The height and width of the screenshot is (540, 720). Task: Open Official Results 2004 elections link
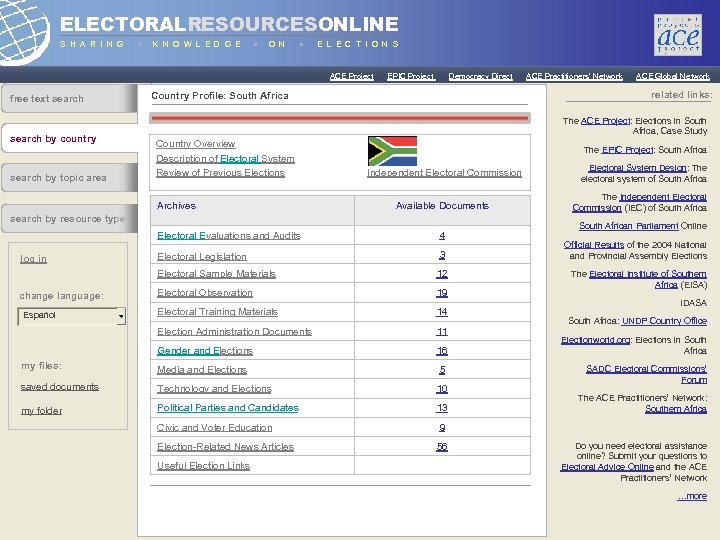click(593, 245)
